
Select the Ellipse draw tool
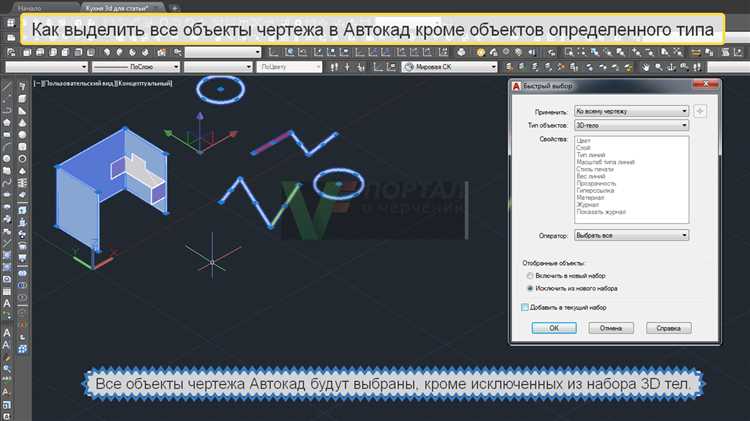(x=7, y=194)
